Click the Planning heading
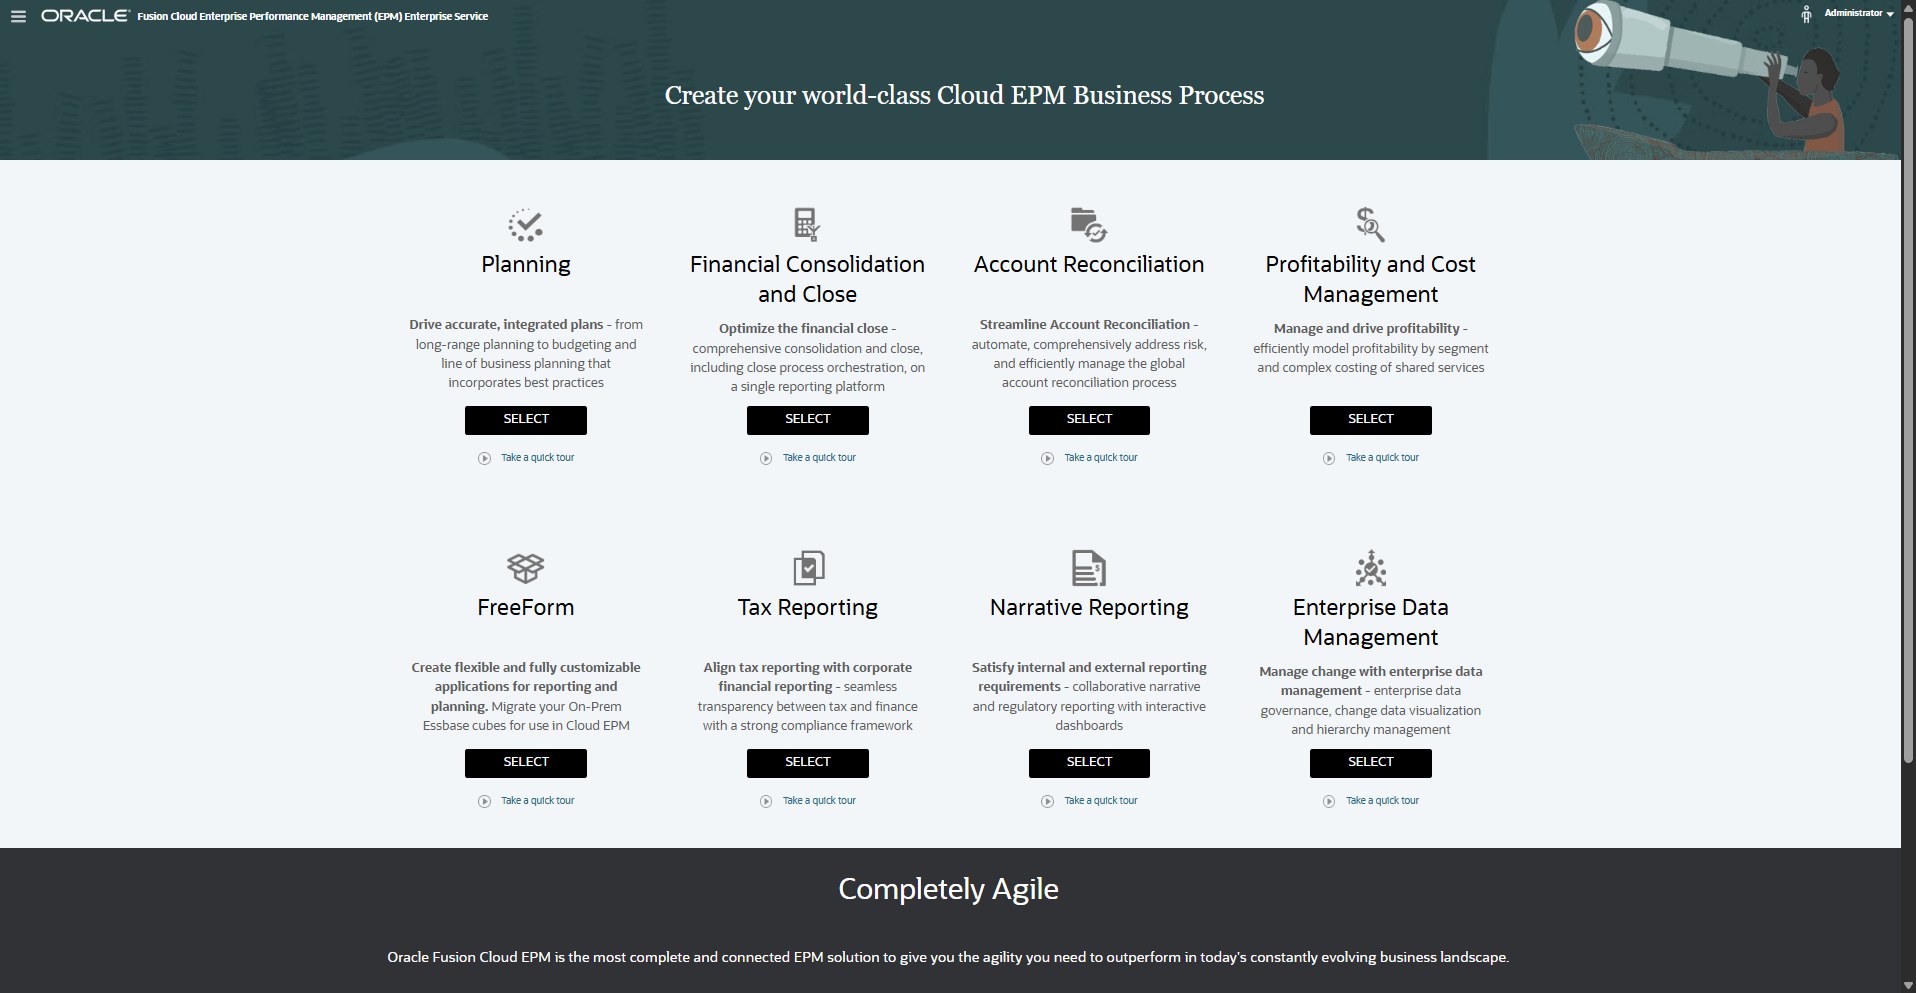Screen dimensions: 1916x993 pyautogui.click(x=526, y=265)
